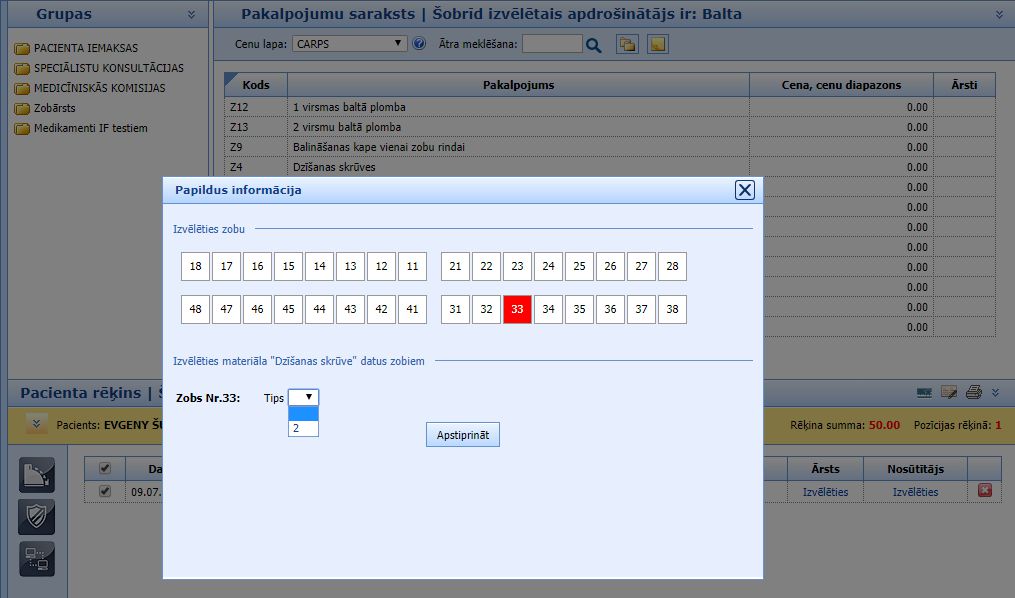Click the magnifier search icon
Screen dimensions: 1015x598
[594, 45]
